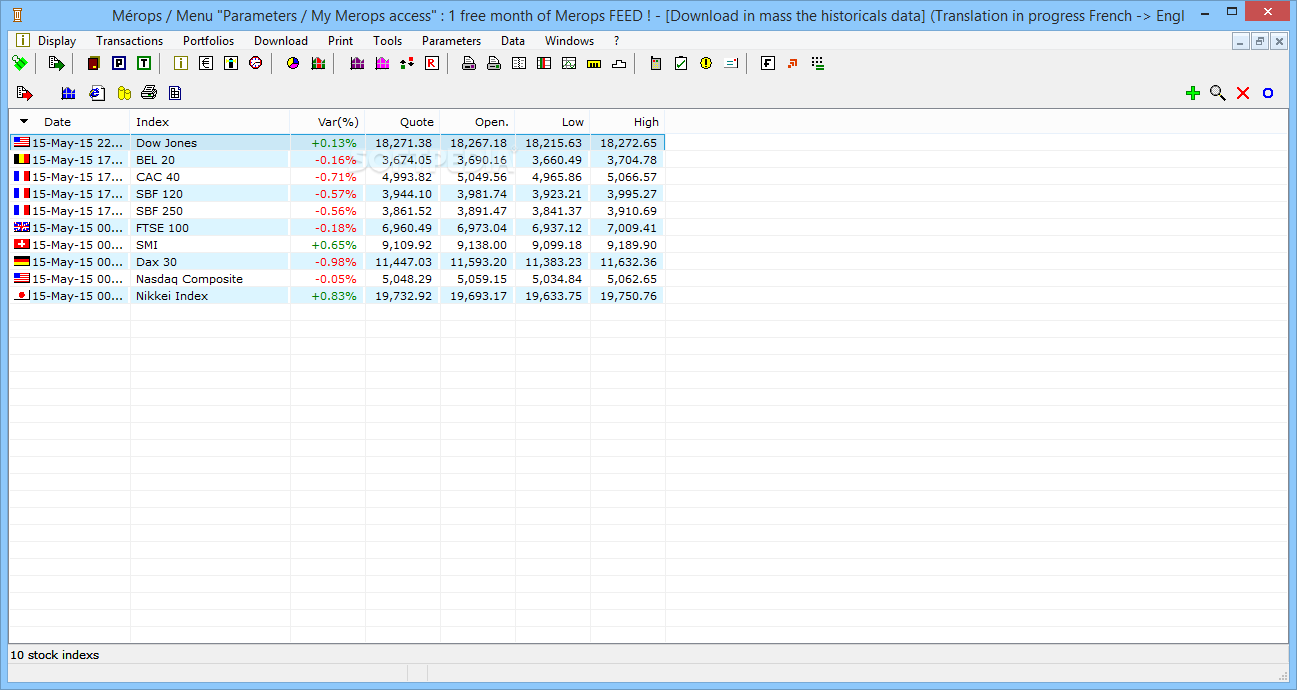Click the first printer icon in the top toolbar
The image size is (1297, 690).
click(x=468, y=63)
